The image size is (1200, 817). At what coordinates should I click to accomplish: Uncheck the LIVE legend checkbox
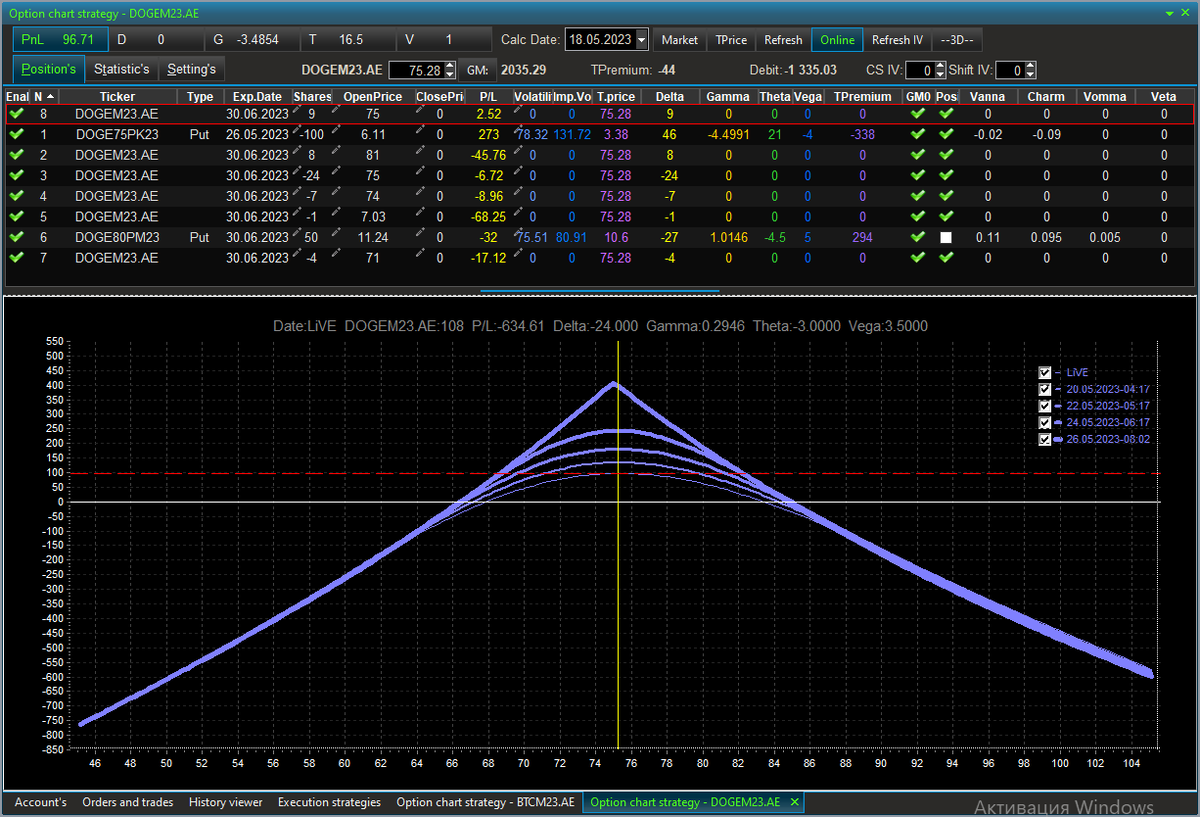1045,372
